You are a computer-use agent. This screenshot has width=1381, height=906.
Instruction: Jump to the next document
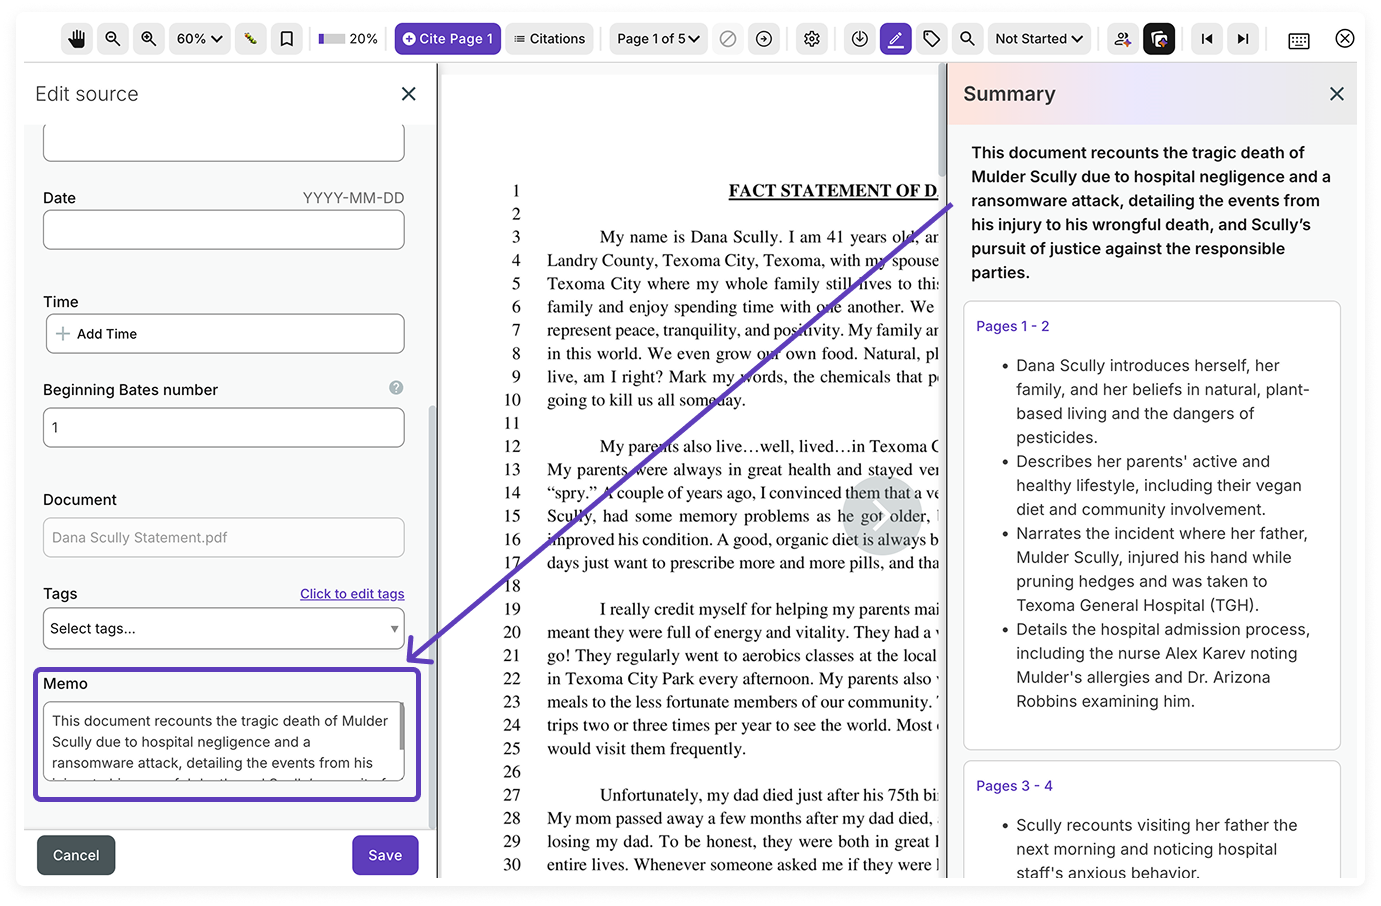(x=1243, y=38)
